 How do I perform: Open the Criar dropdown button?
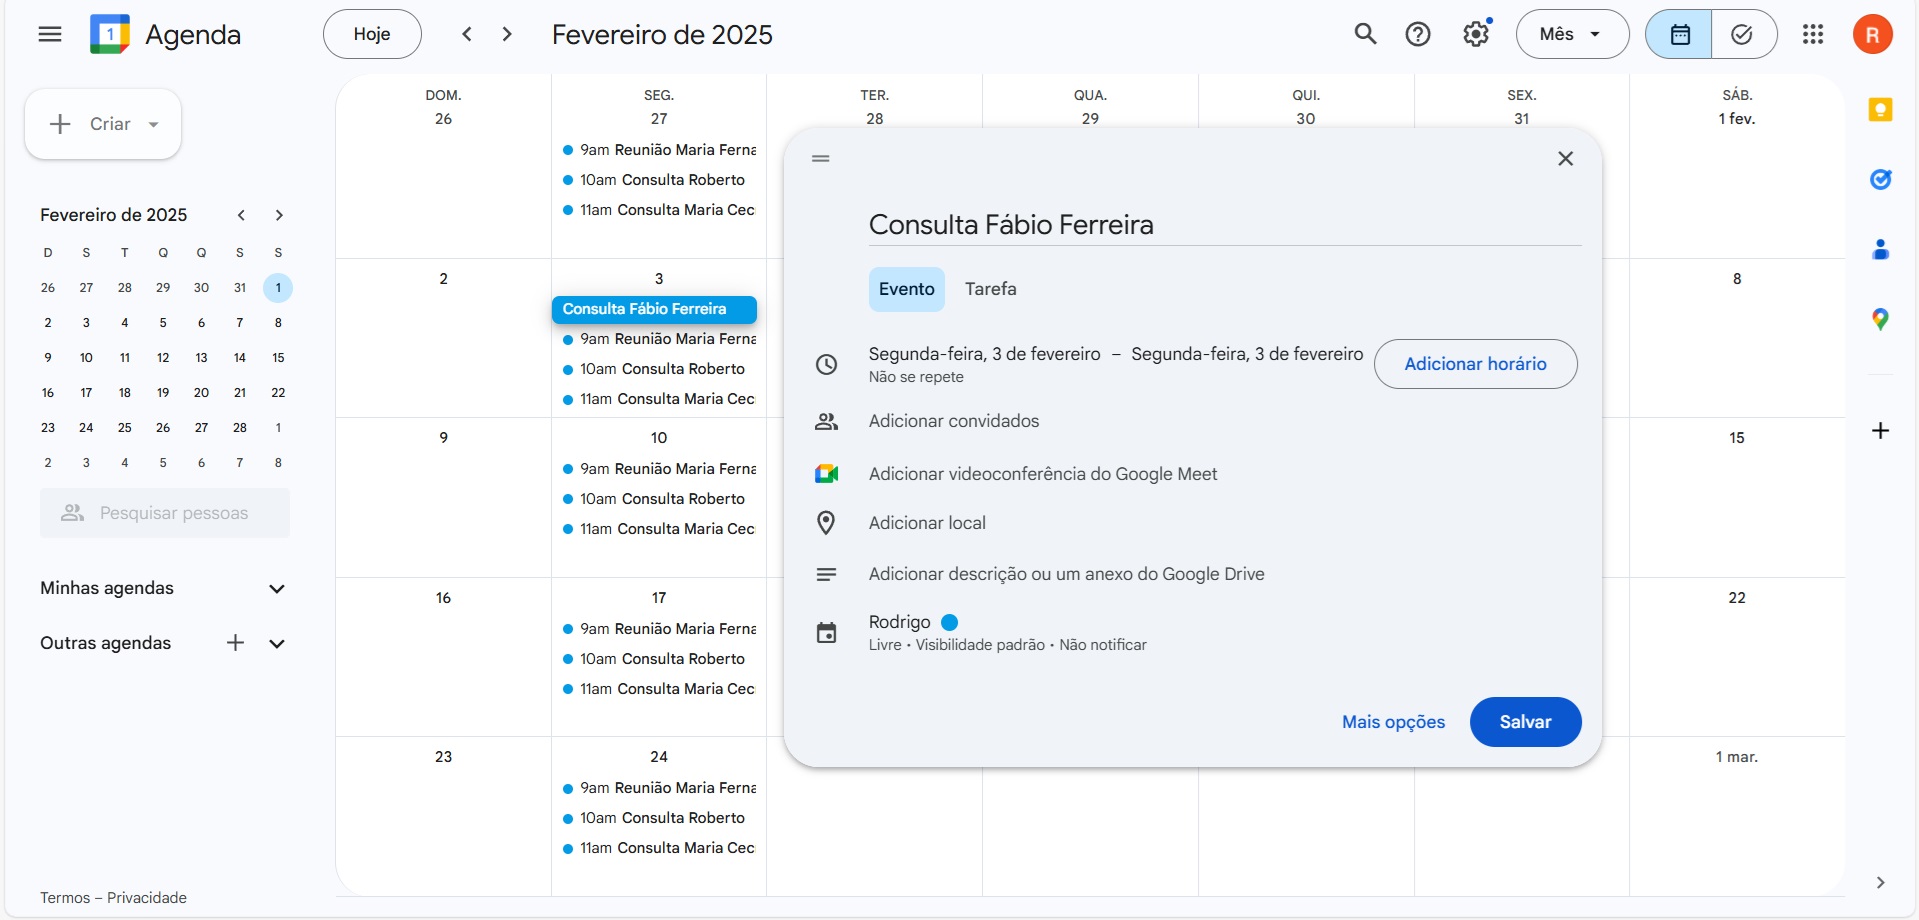[x=103, y=124]
